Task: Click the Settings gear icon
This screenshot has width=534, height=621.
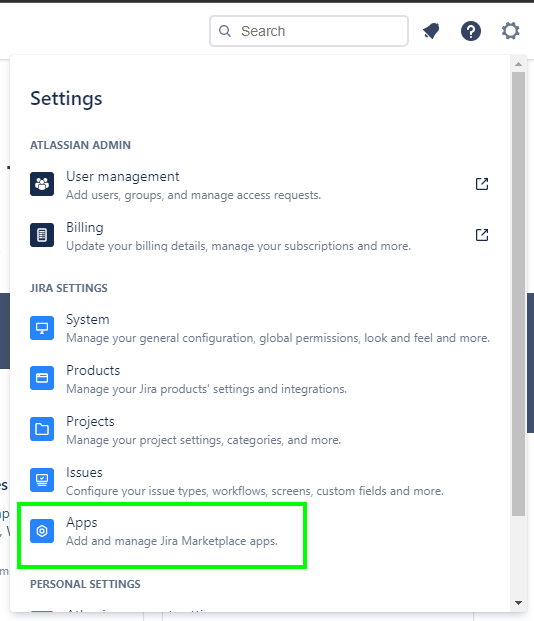Action: point(510,31)
